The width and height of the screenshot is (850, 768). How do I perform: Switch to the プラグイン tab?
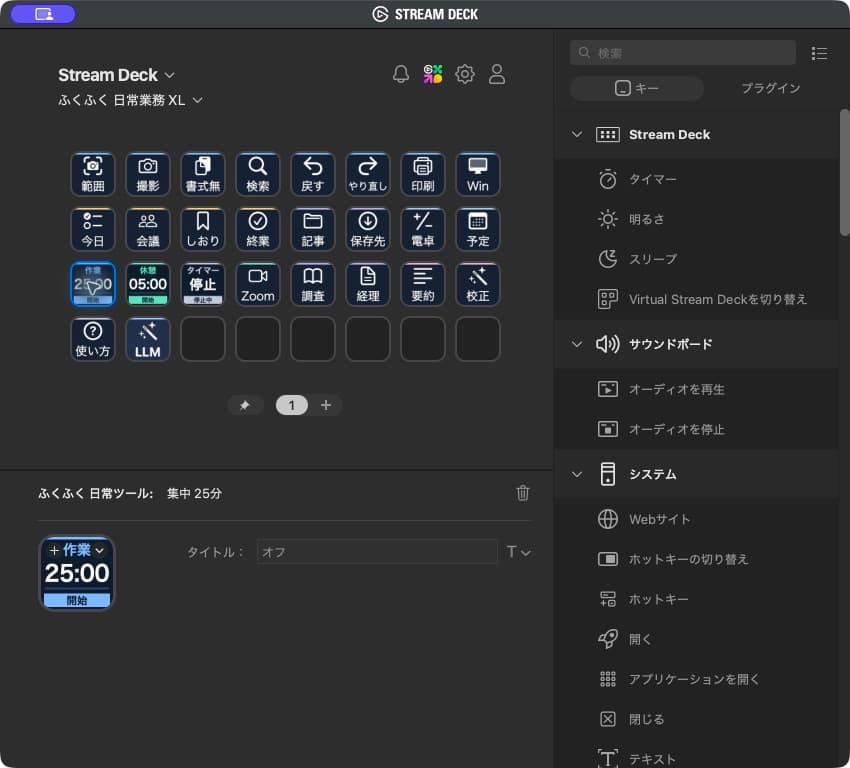[770, 88]
